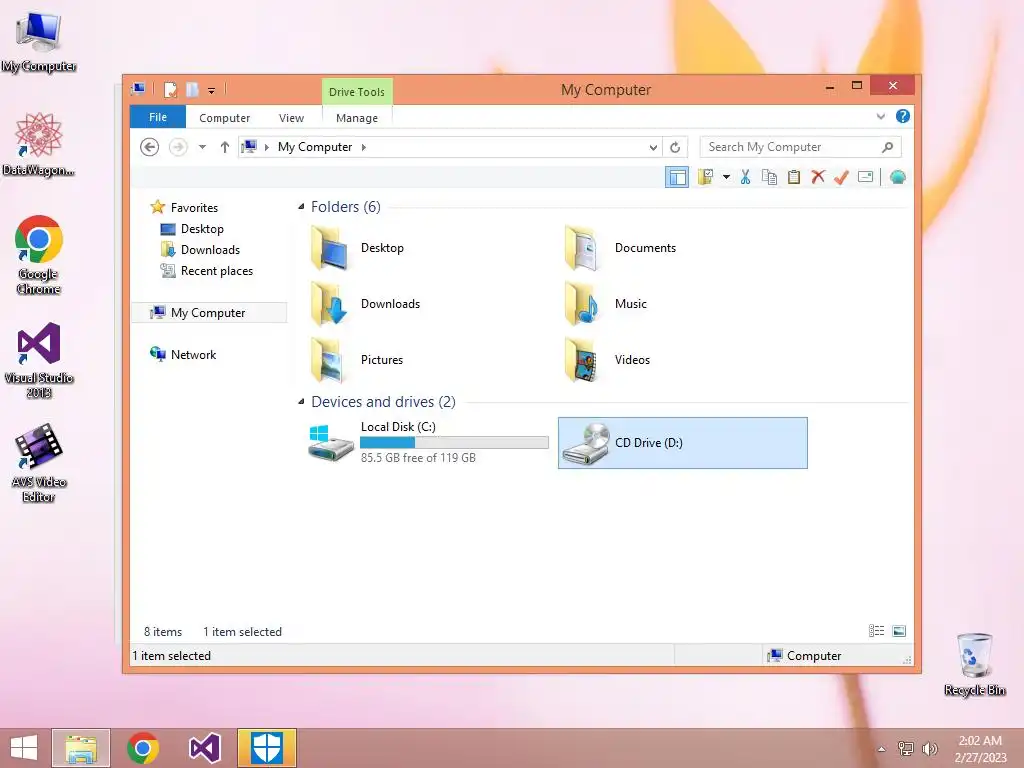Viewport: 1024px width, 768px height.
Task: Select the CD Drive (D:) item
Action: click(x=682, y=443)
